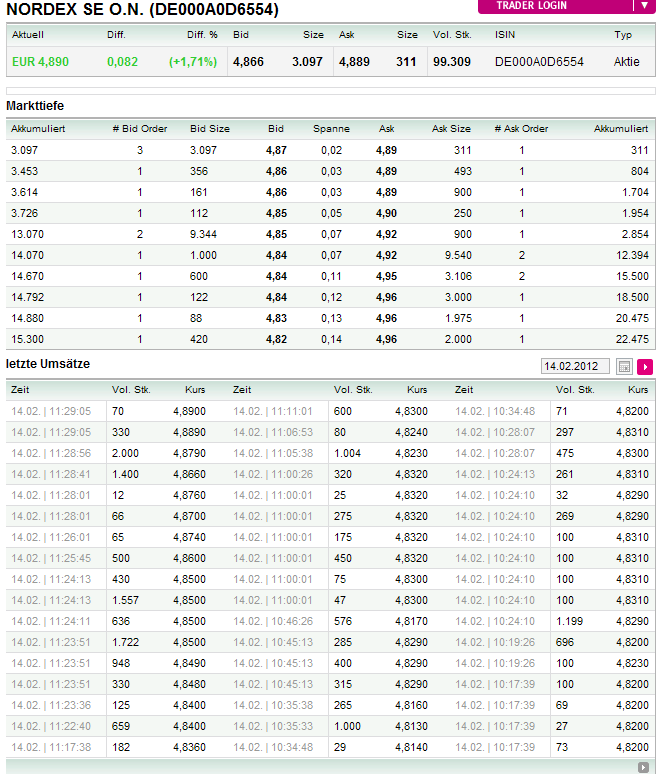Click the trade price 4,8130
The width and height of the screenshot is (659, 774).
tap(411, 727)
